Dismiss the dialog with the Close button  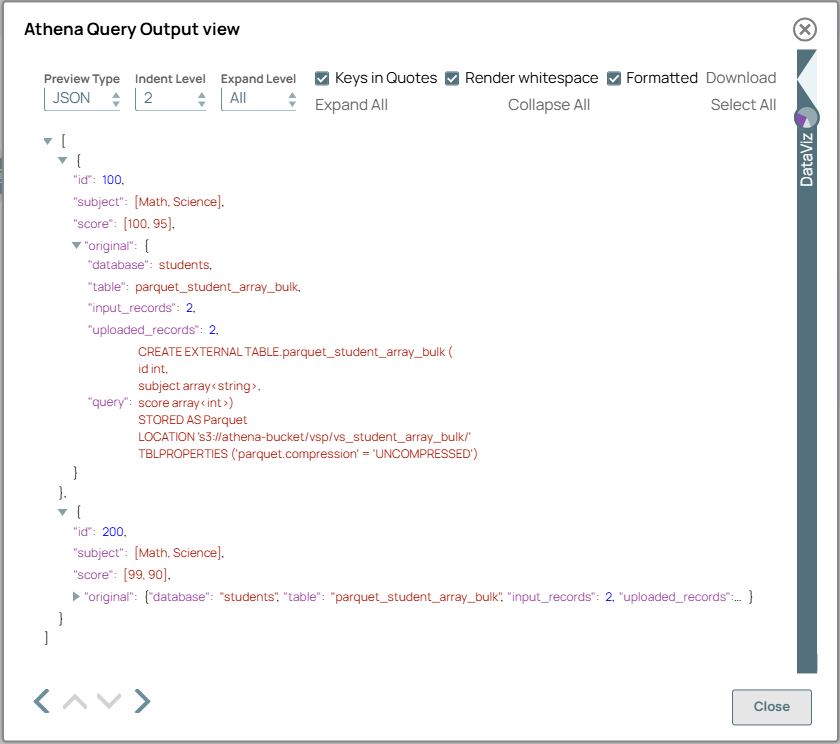771,707
